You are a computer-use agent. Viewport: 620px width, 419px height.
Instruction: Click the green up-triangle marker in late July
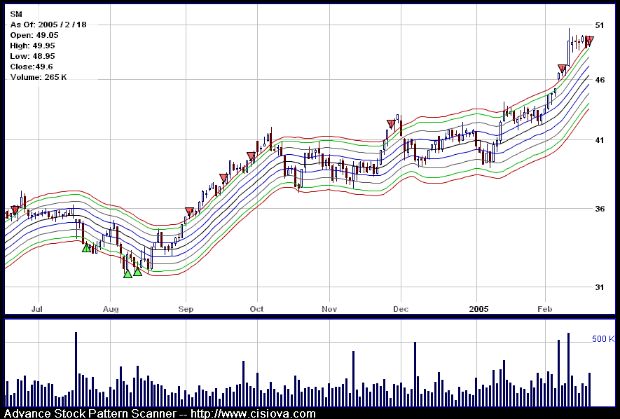(x=86, y=247)
